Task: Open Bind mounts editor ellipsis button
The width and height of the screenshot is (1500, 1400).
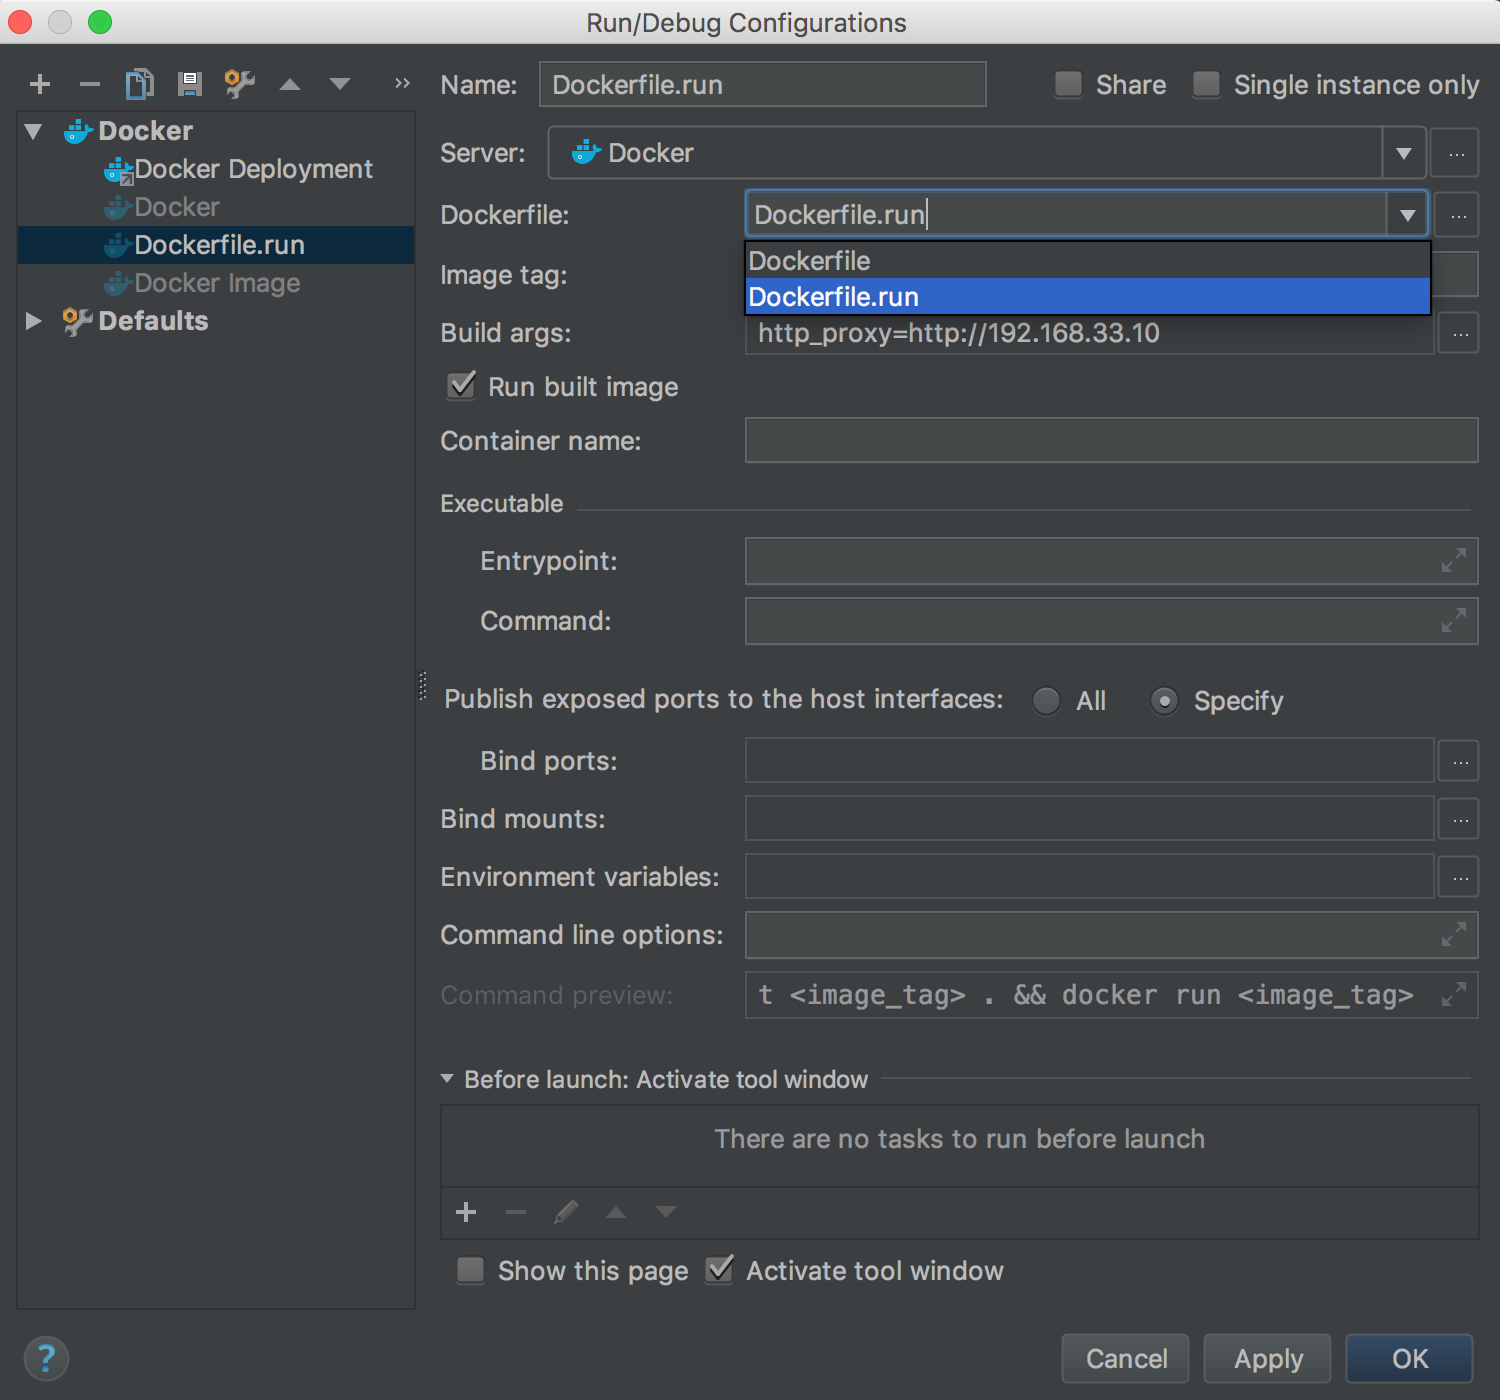Action: pyautogui.click(x=1460, y=820)
